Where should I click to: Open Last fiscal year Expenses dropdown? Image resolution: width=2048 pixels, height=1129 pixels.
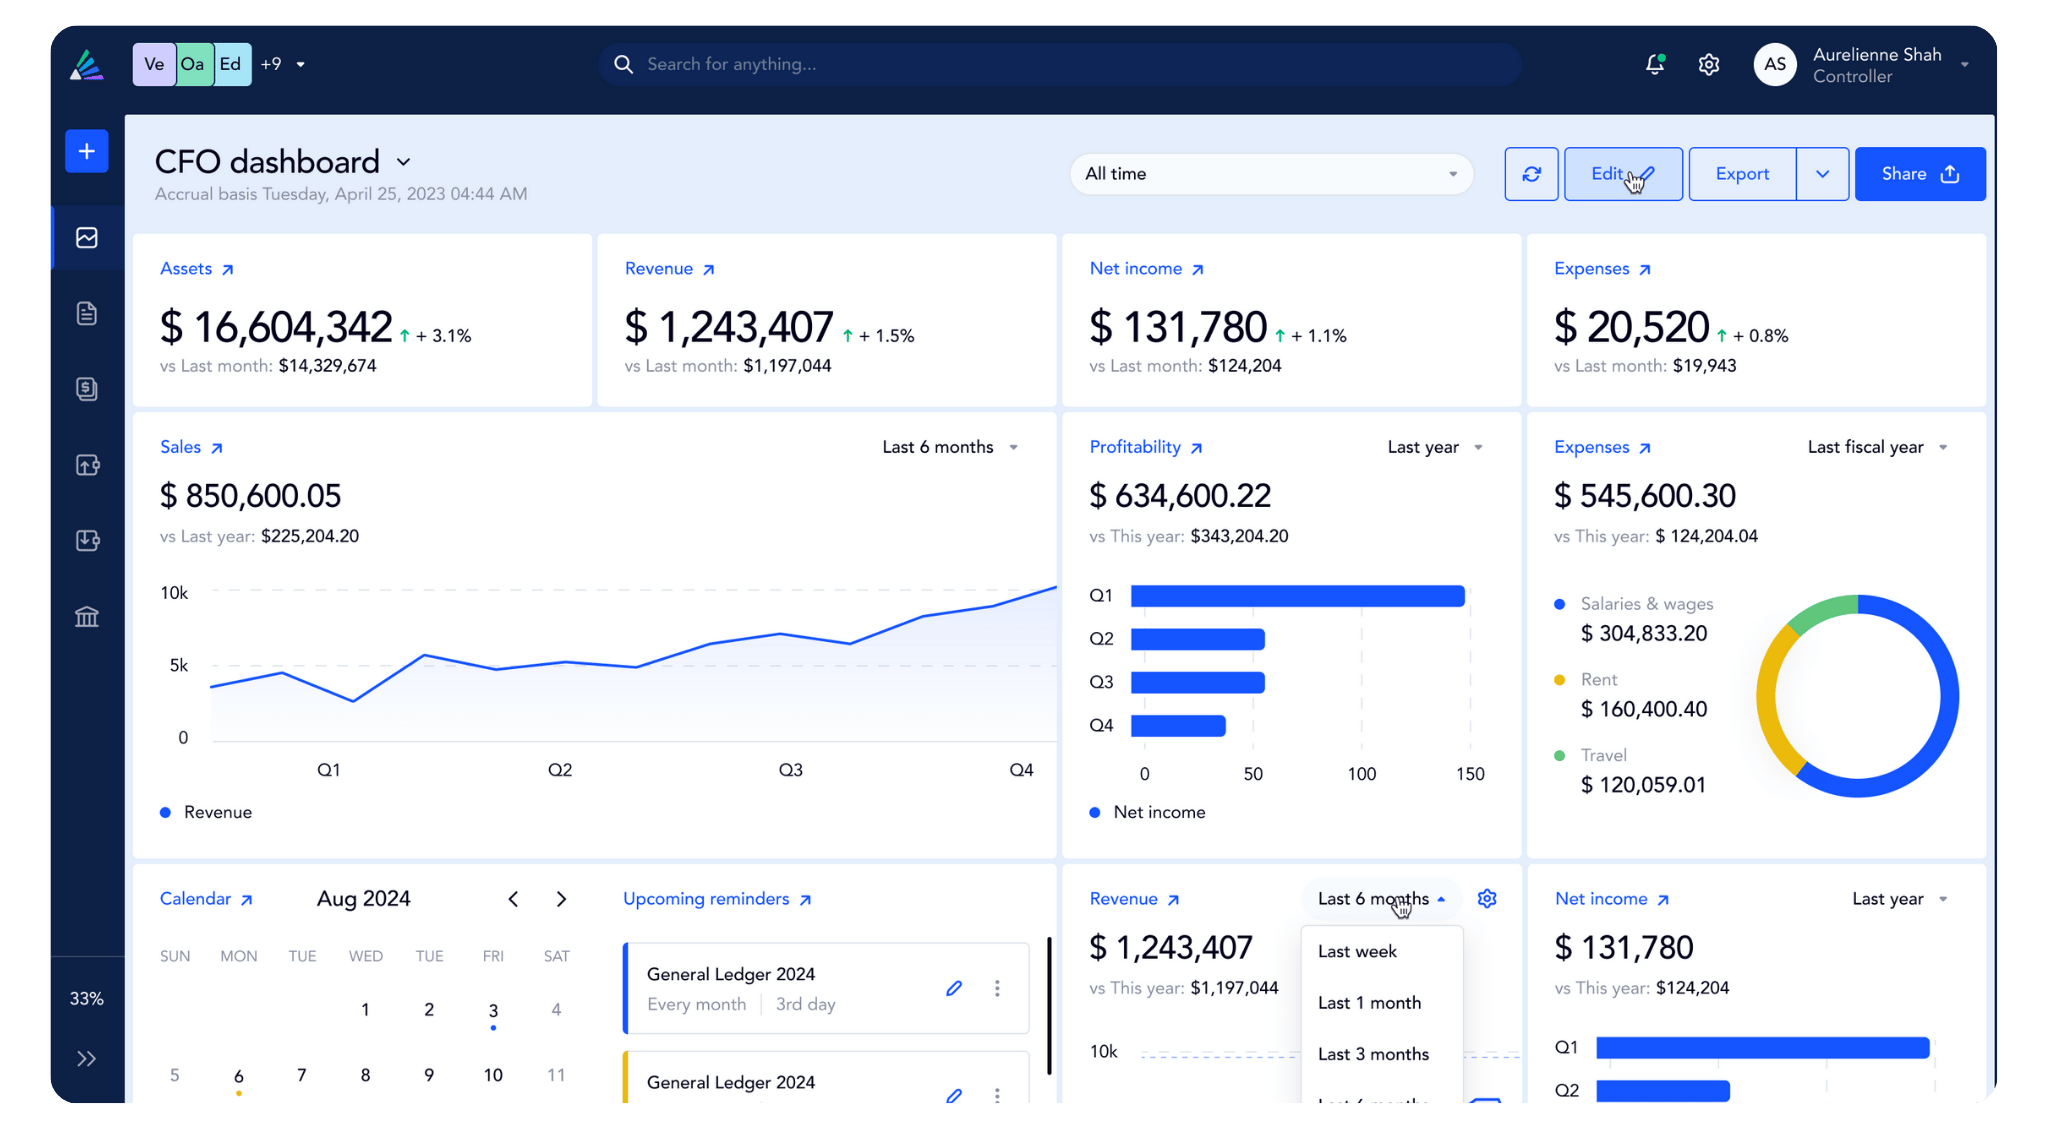click(1877, 447)
